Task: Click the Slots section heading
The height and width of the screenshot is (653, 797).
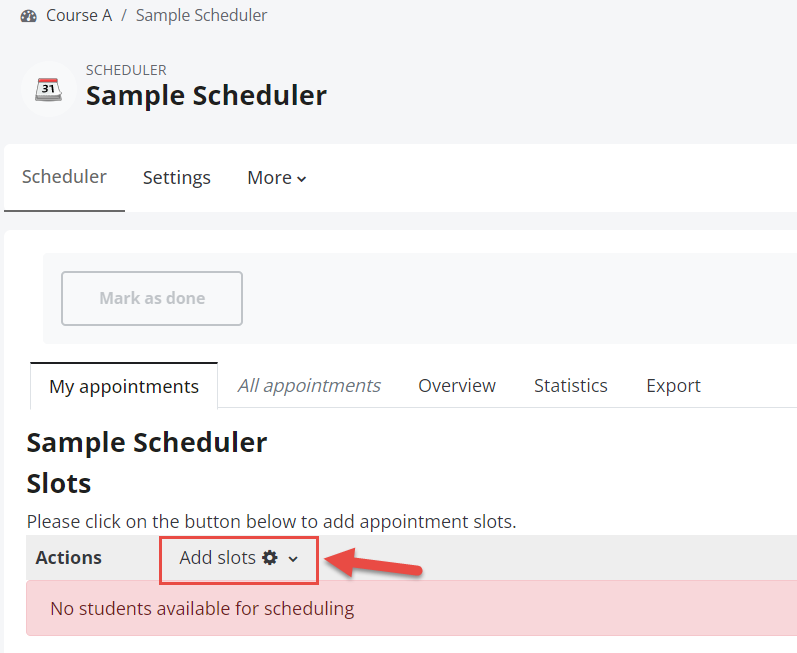Action: pos(59,483)
